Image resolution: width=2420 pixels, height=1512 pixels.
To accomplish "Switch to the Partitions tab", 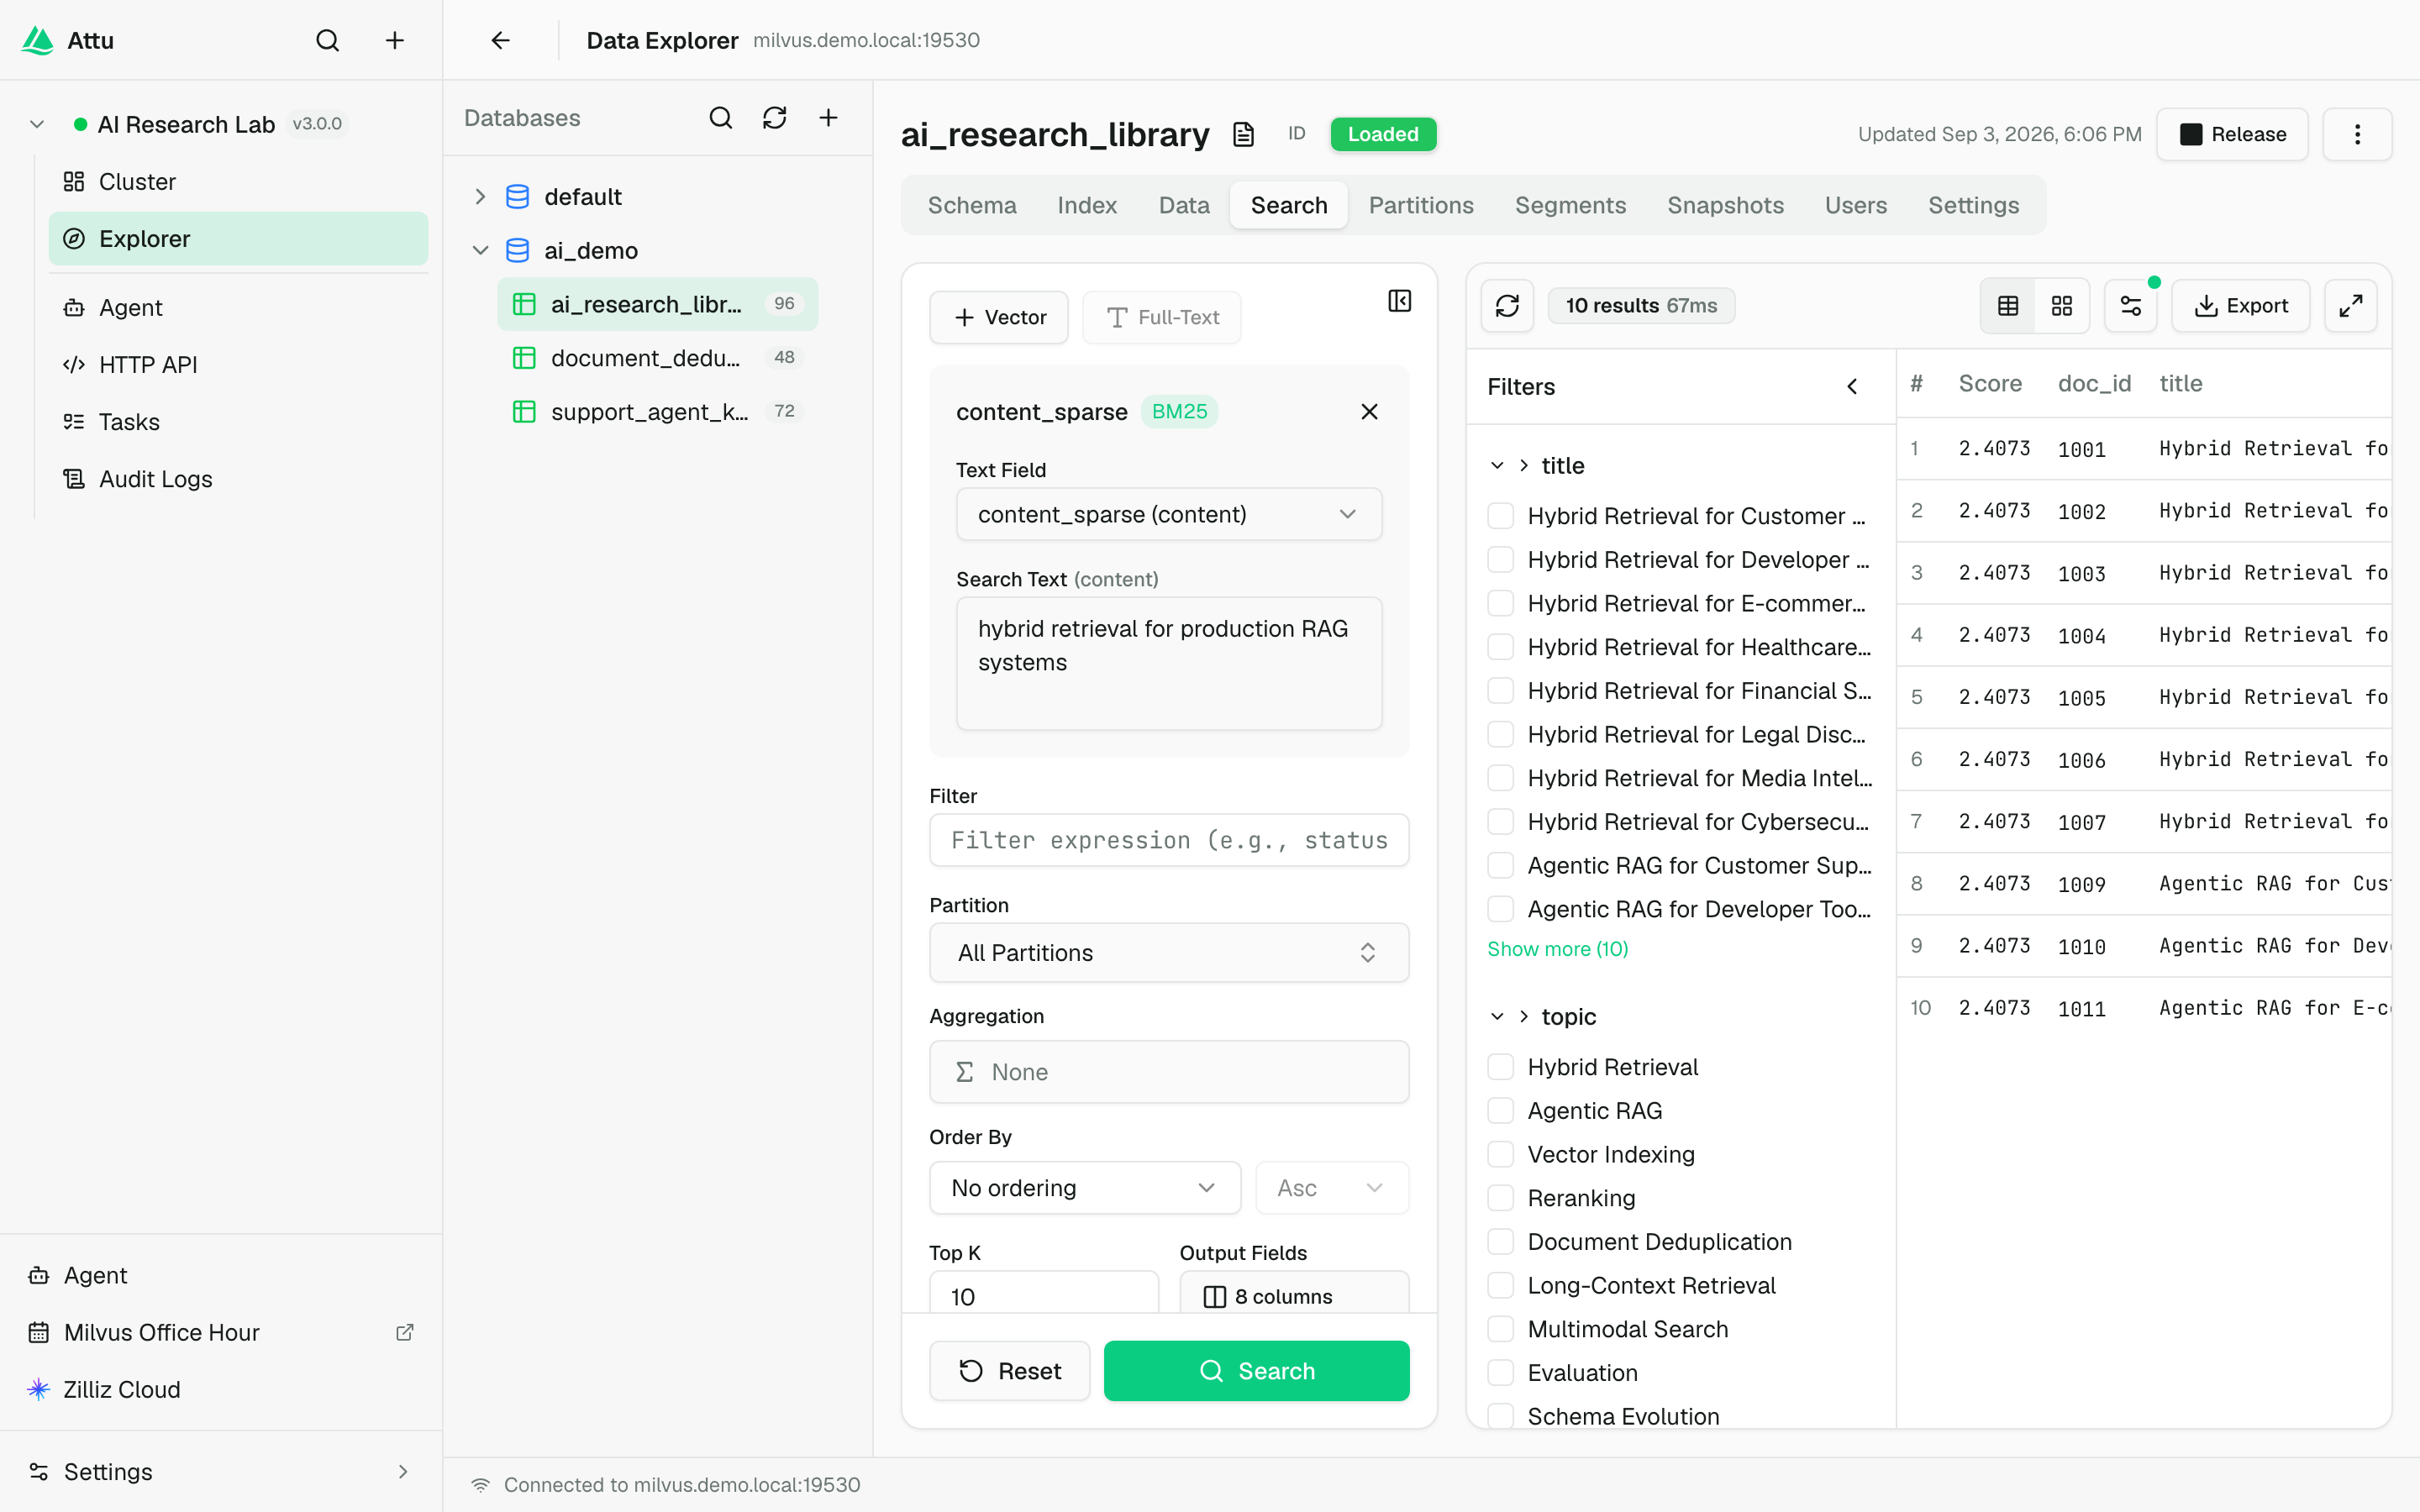I will pos(1421,205).
